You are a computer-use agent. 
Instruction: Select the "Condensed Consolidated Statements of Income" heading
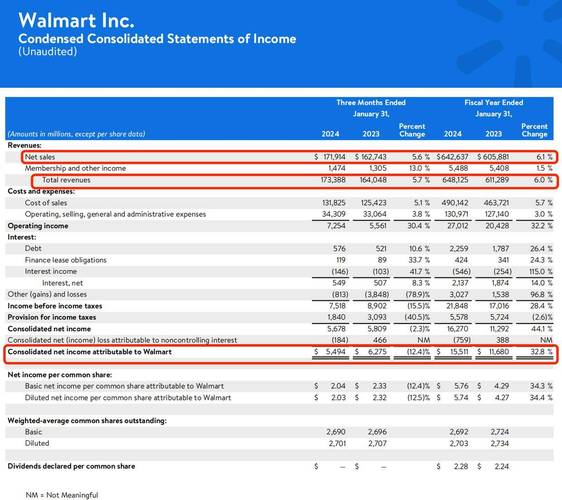(x=157, y=39)
